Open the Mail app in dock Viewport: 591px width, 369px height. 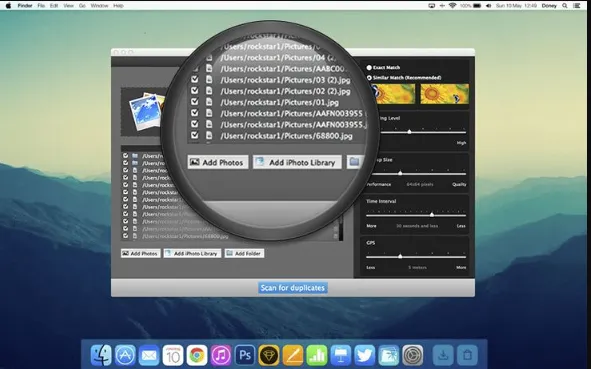149,355
